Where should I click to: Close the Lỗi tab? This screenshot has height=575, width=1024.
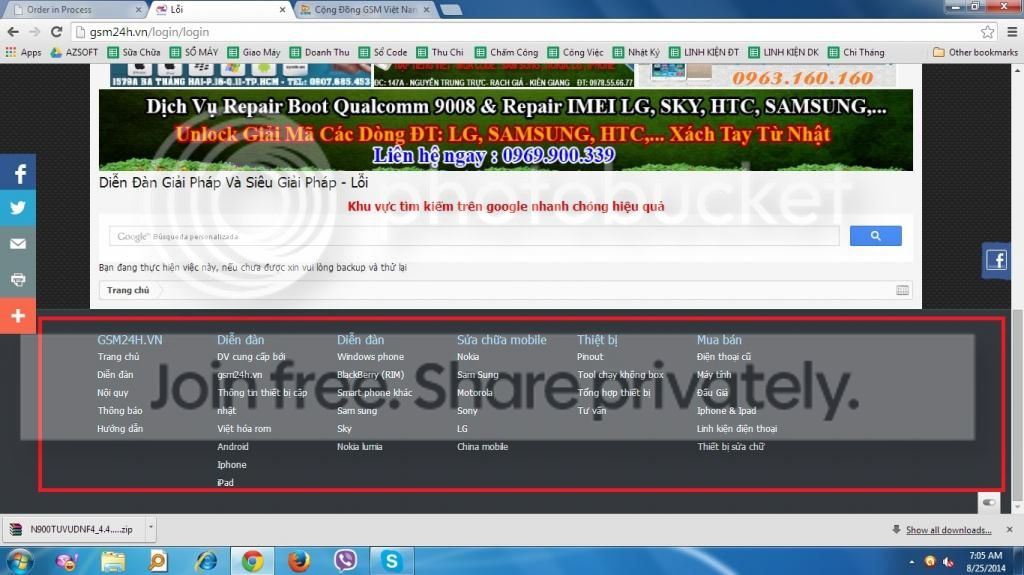[282, 10]
